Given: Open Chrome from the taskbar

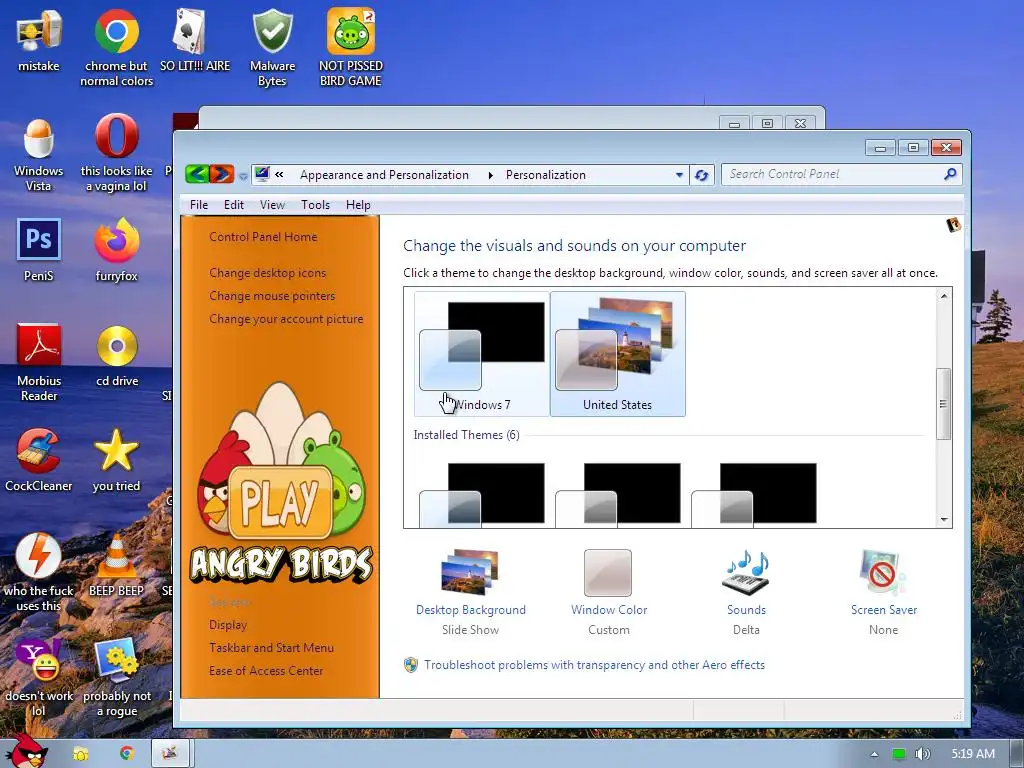Looking at the screenshot, I should click(127, 754).
